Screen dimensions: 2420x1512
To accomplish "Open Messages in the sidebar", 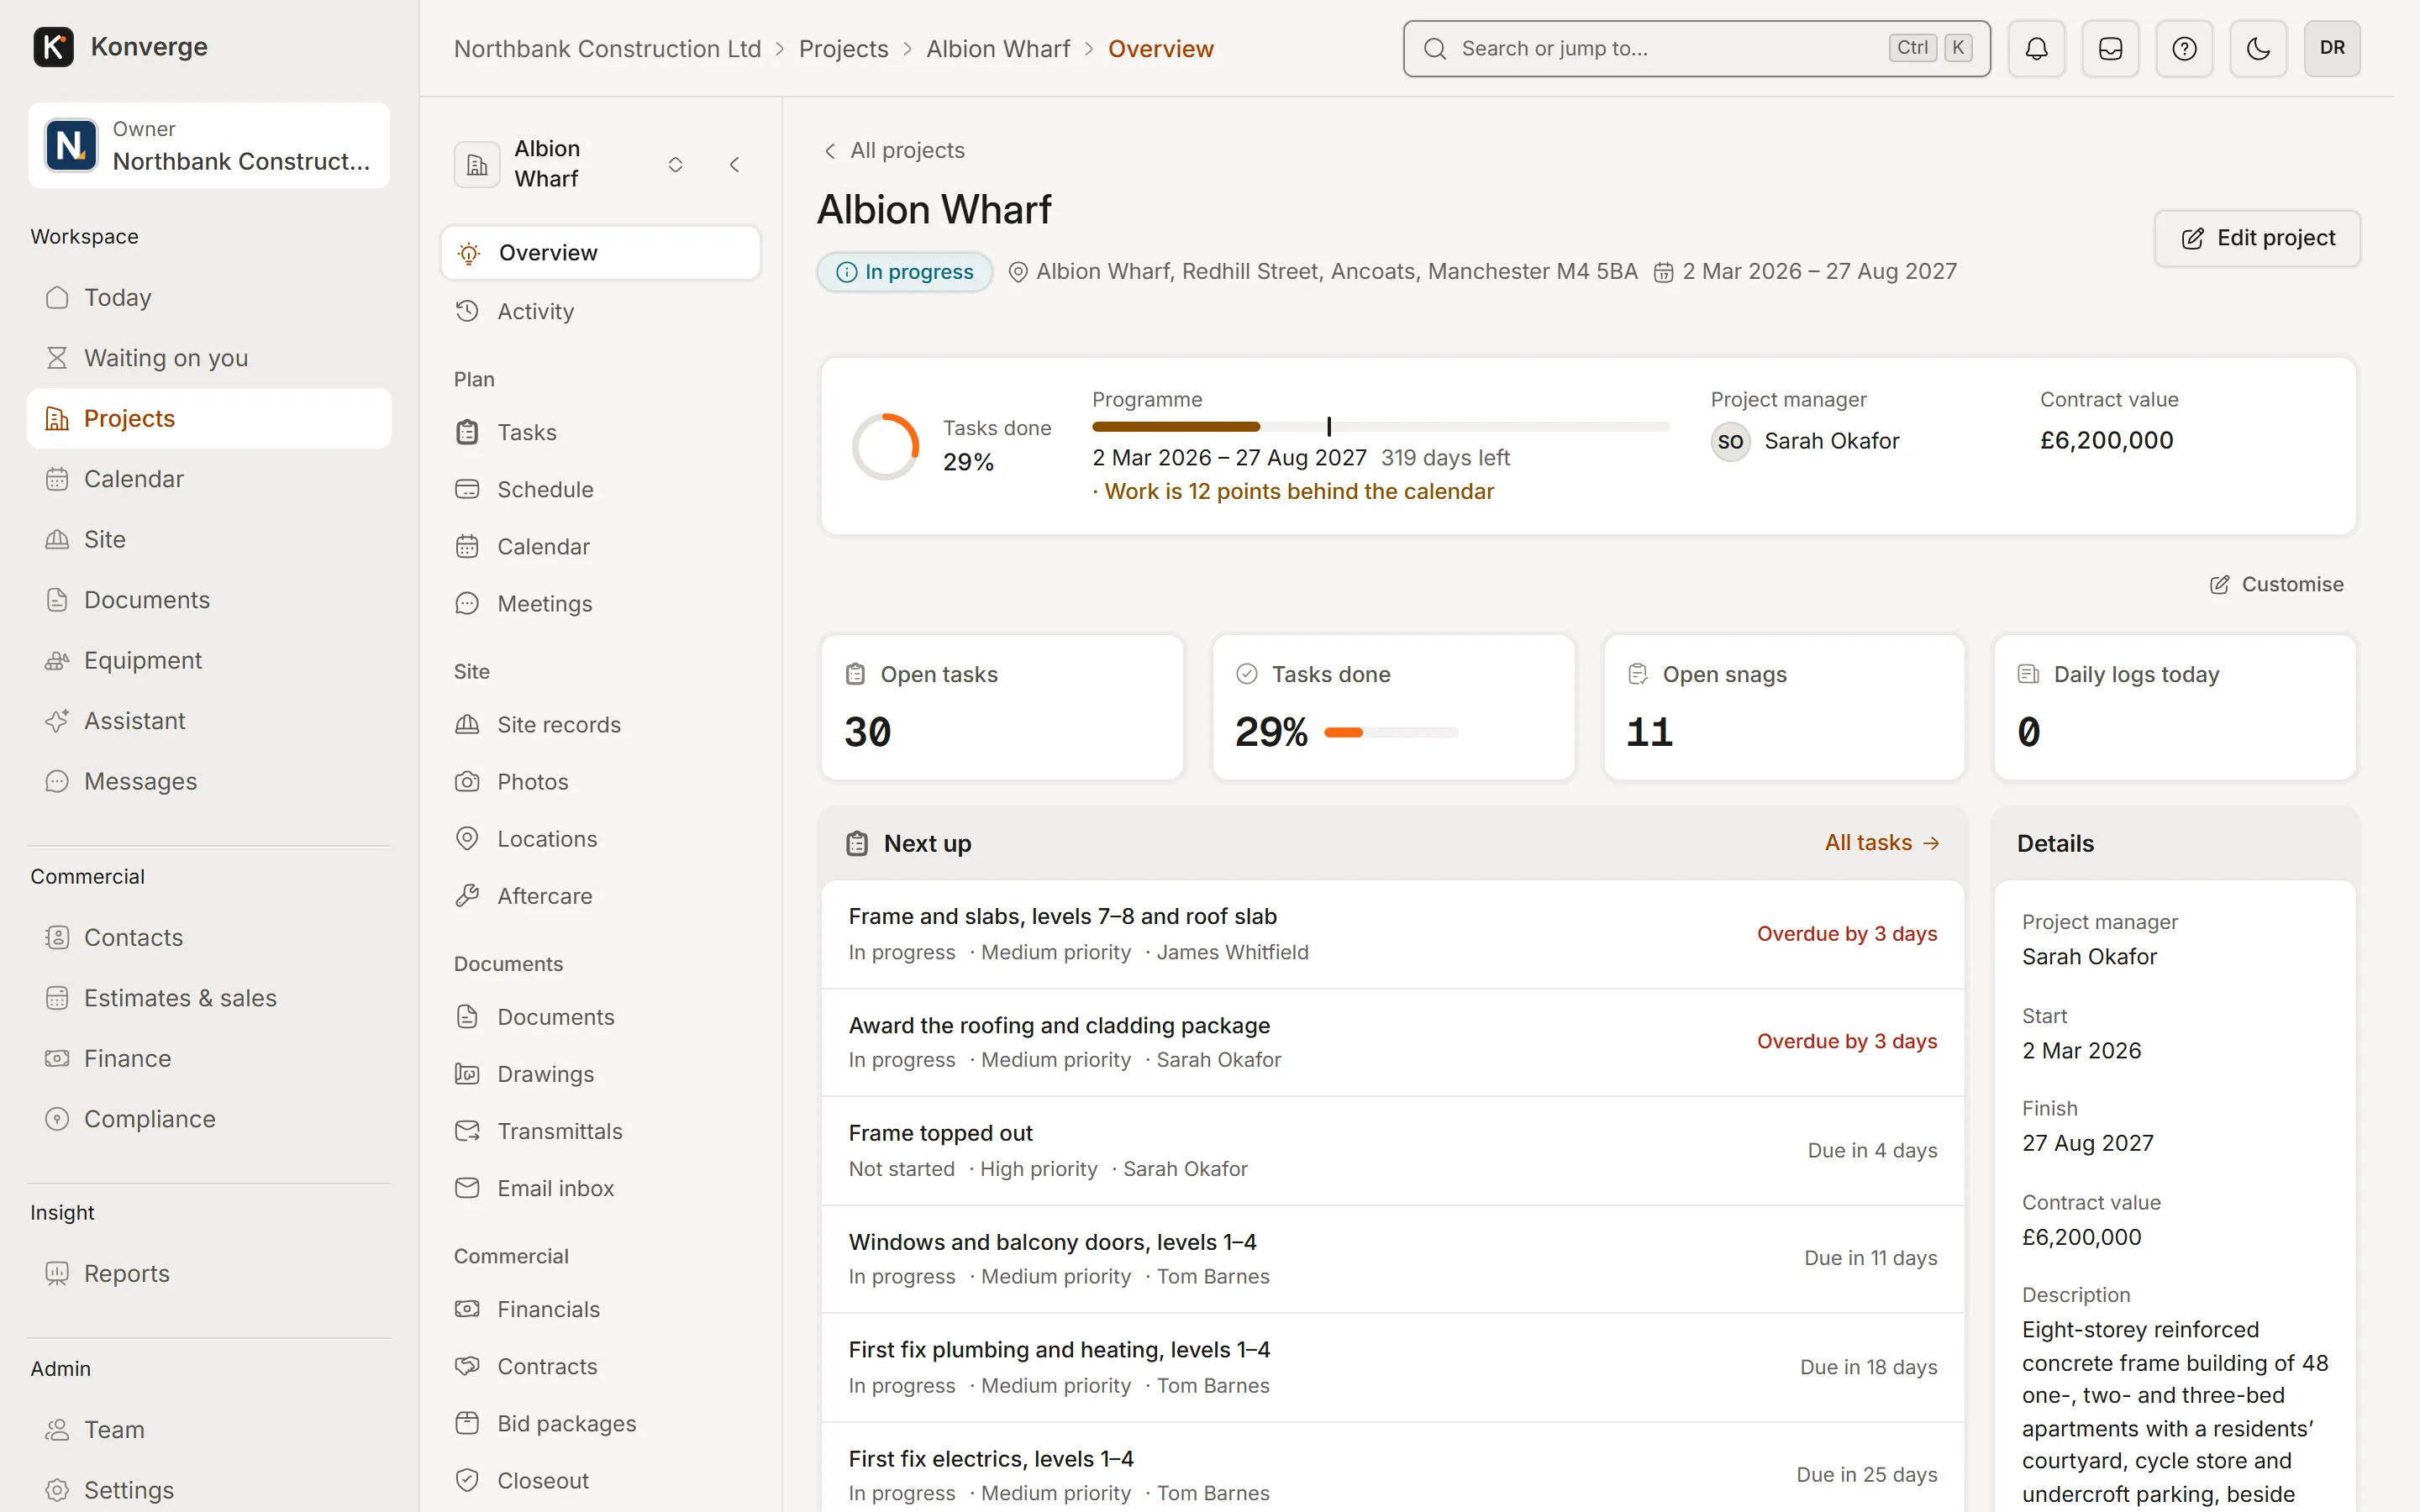I will click(209, 781).
